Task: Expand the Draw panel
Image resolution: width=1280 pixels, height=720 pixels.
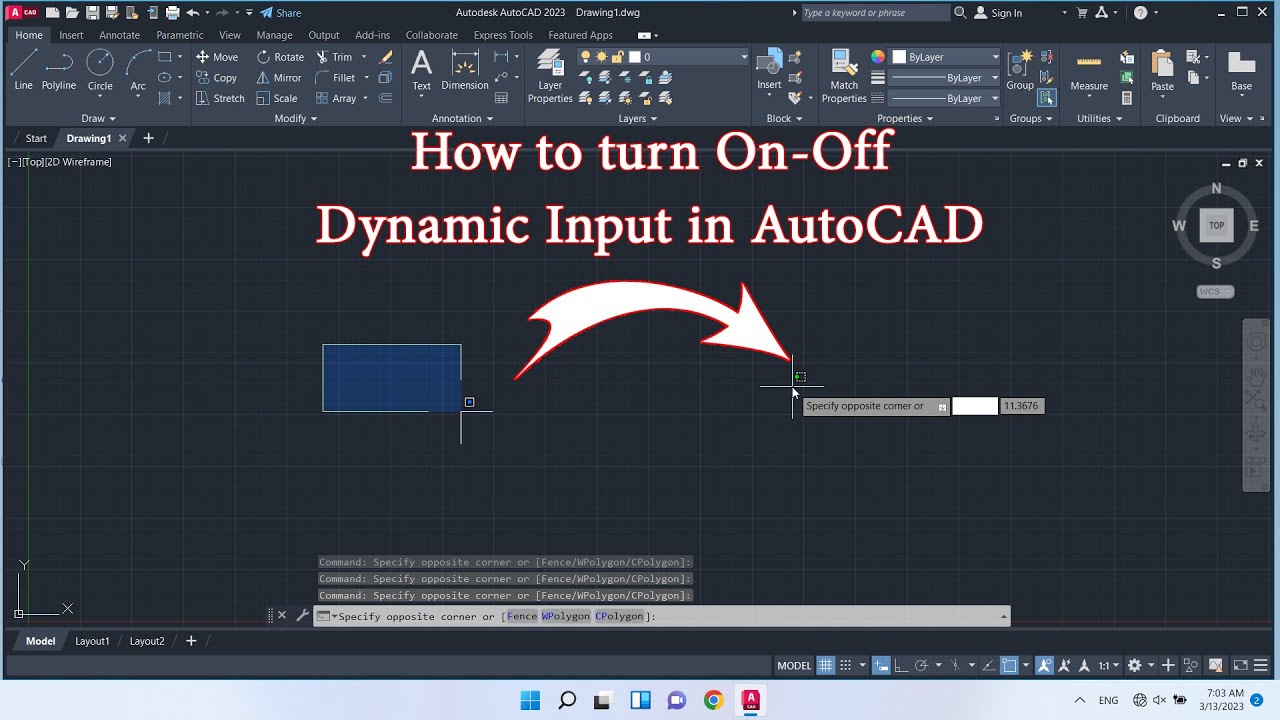Action: click(x=98, y=118)
